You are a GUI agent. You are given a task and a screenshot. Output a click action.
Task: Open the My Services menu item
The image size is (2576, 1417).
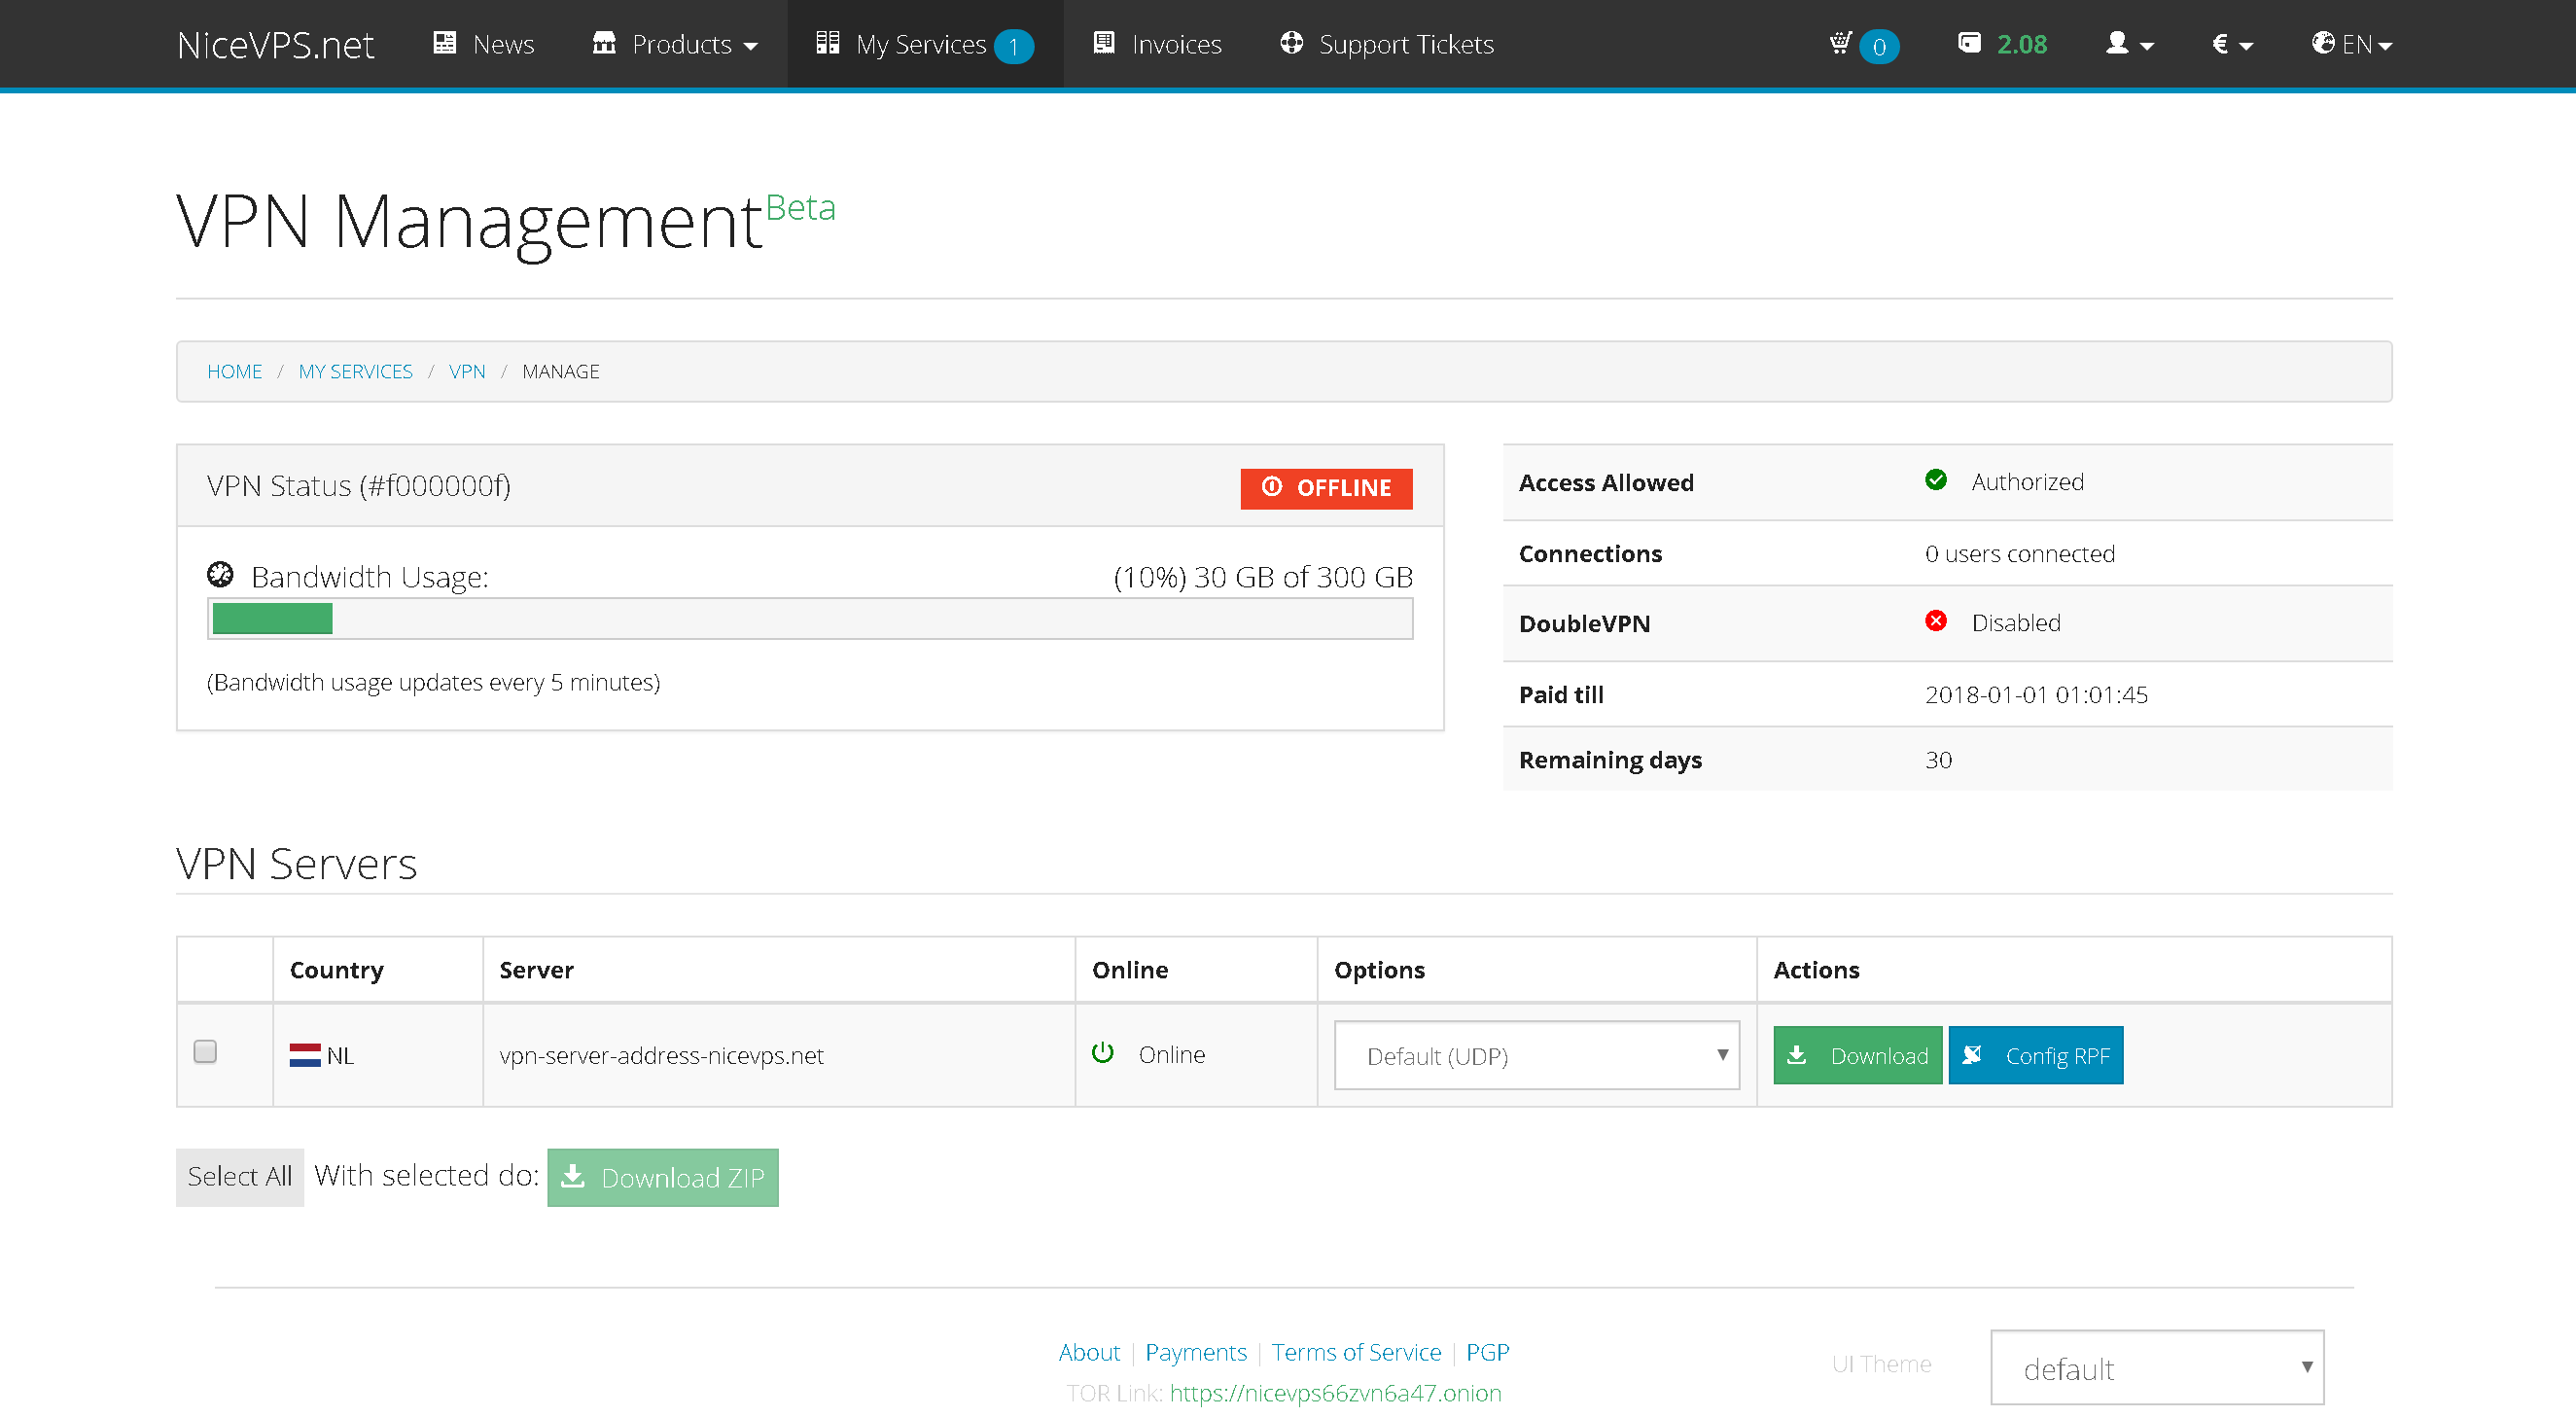(920, 44)
